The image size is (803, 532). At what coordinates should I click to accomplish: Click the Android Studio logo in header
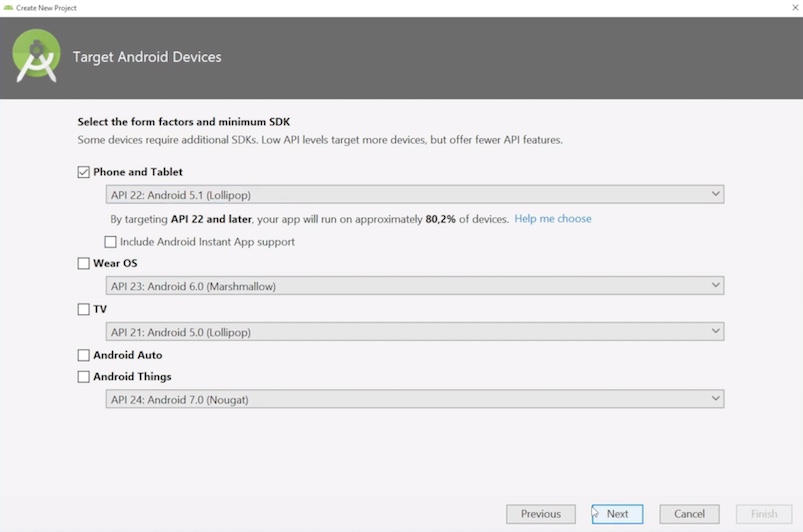[36, 56]
